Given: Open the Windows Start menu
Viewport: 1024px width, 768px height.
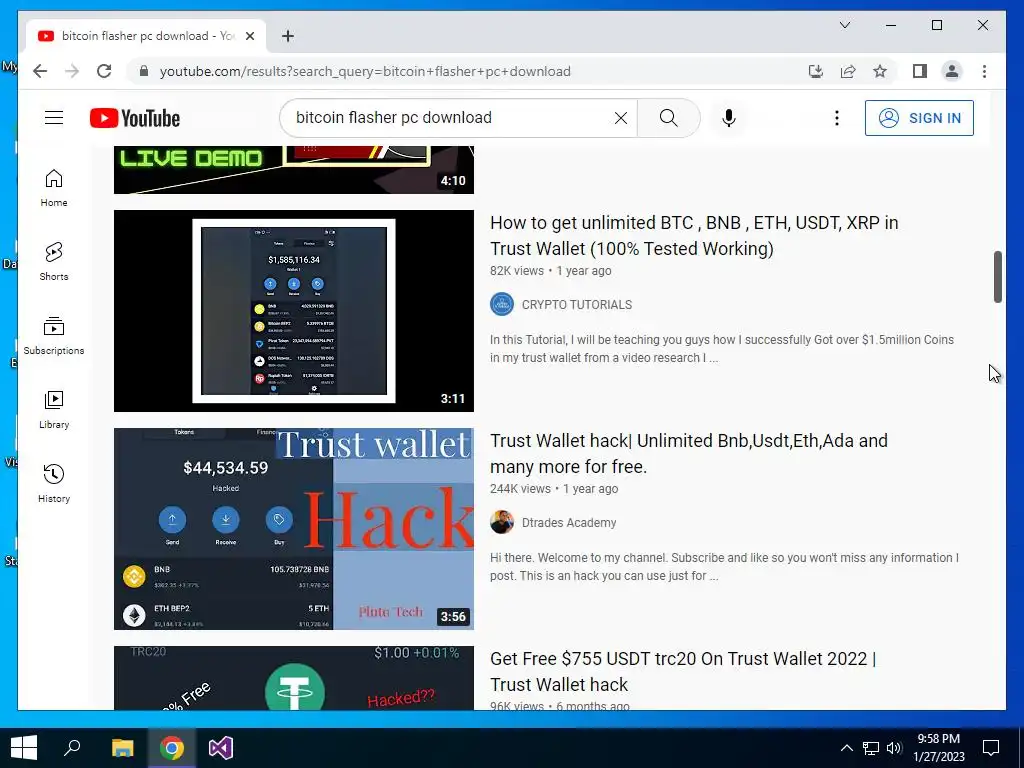Looking at the screenshot, I should (24, 748).
